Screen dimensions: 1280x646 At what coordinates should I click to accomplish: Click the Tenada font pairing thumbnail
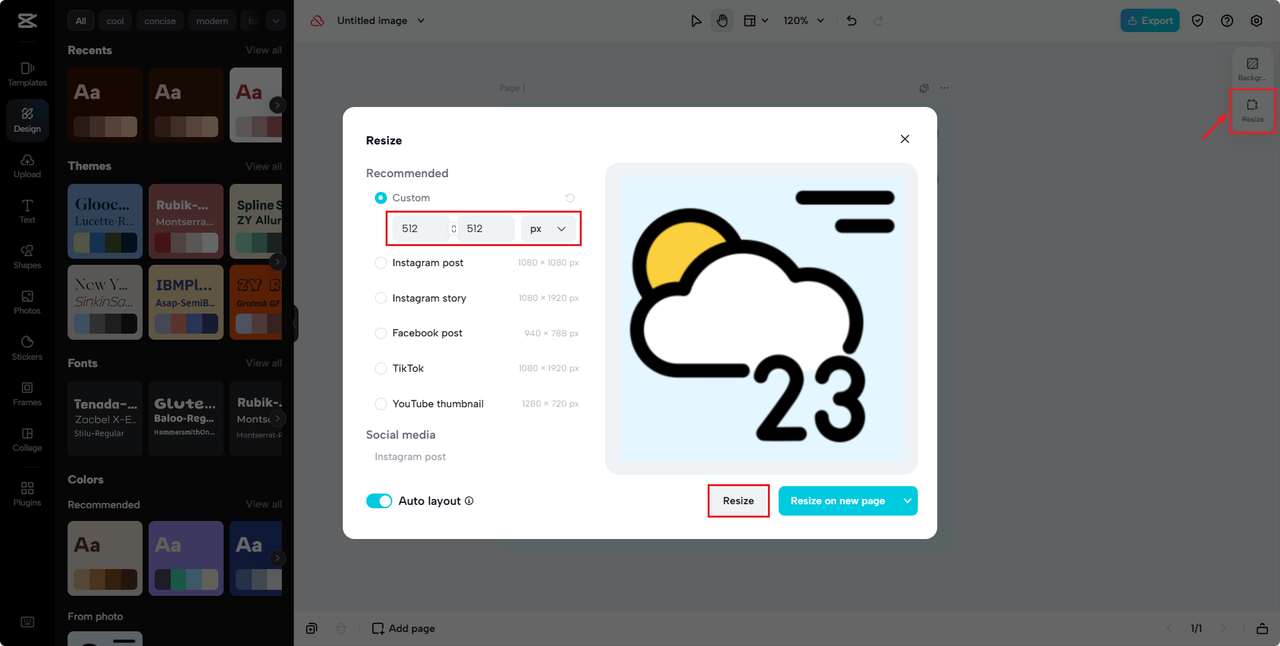tap(105, 418)
